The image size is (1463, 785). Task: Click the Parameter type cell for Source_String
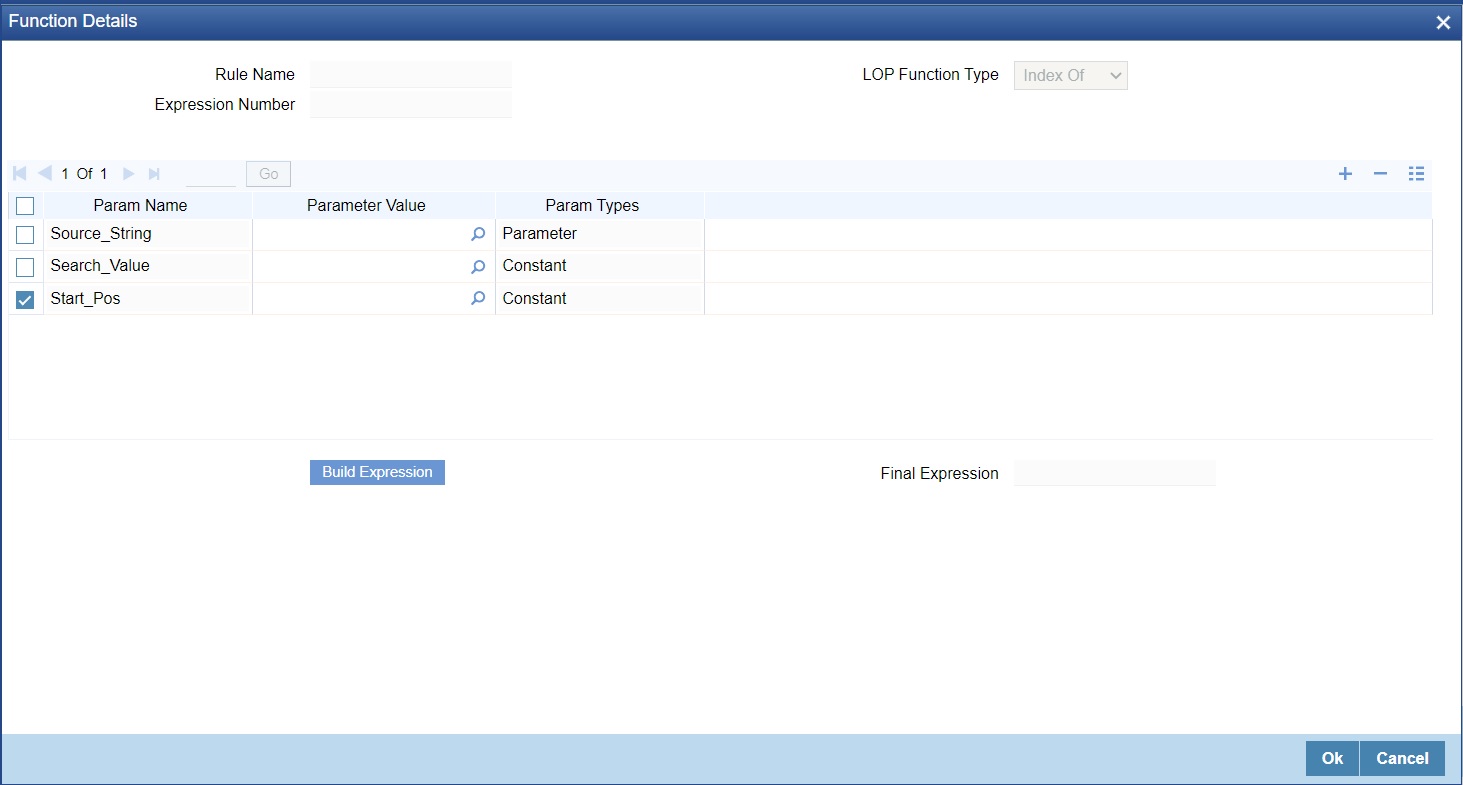[600, 234]
